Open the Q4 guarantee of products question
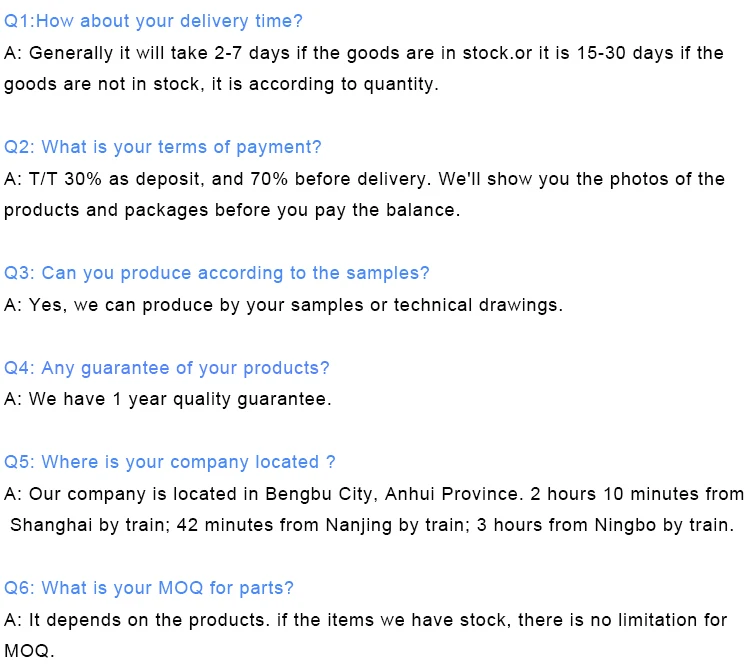750x672 pixels. tap(166, 368)
